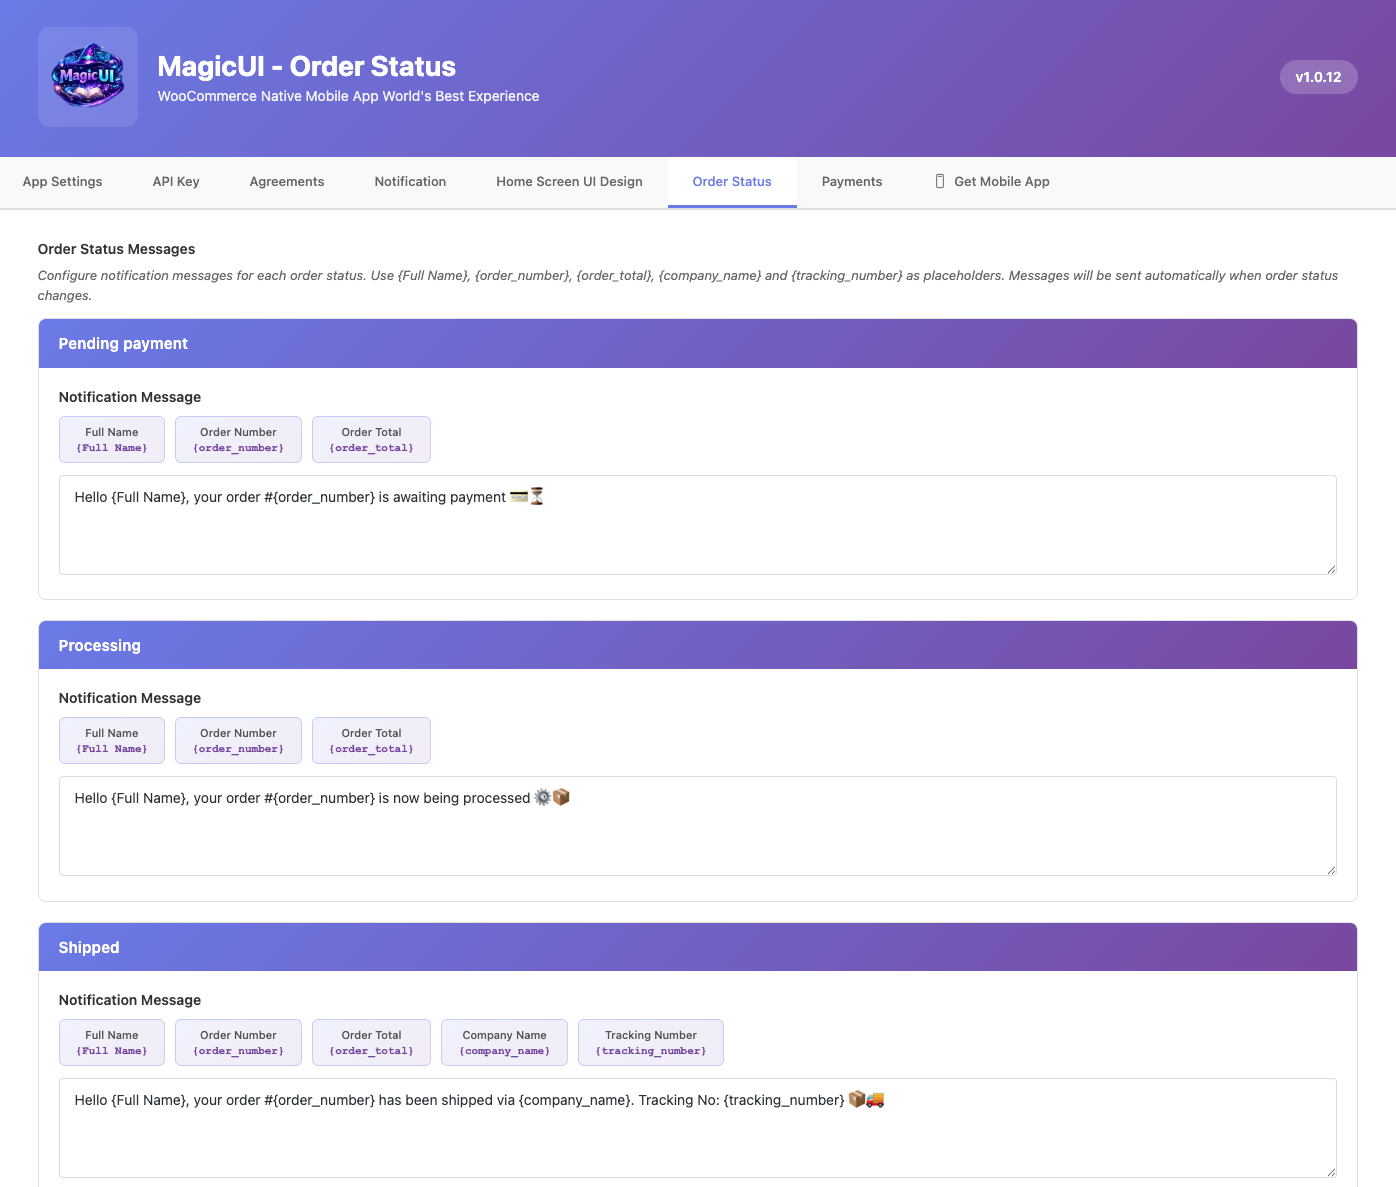Click the MagicUI logo icon
The height and width of the screenshot is (1187, 1396).
(88, 77)
